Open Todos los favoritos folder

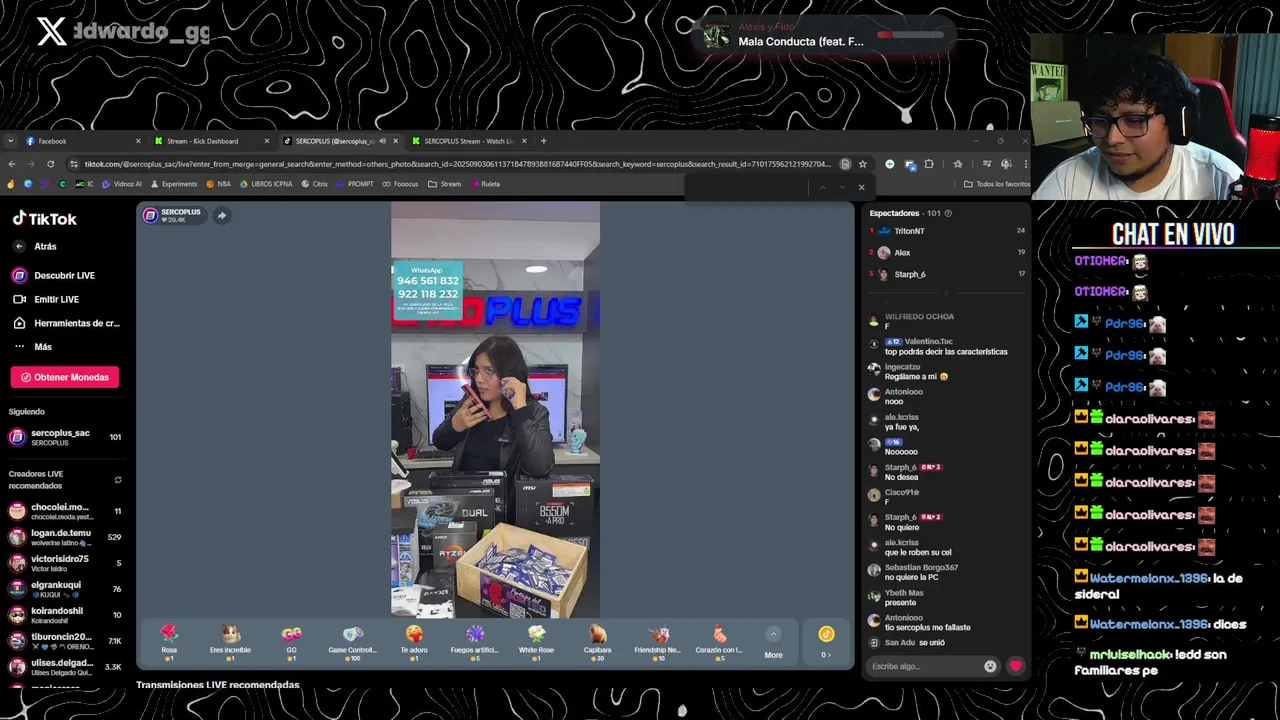point(996,184)
